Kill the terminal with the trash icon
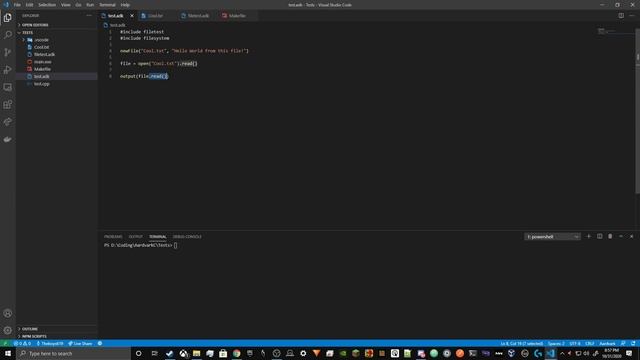 pyautogui.click(x=610, y=236)
